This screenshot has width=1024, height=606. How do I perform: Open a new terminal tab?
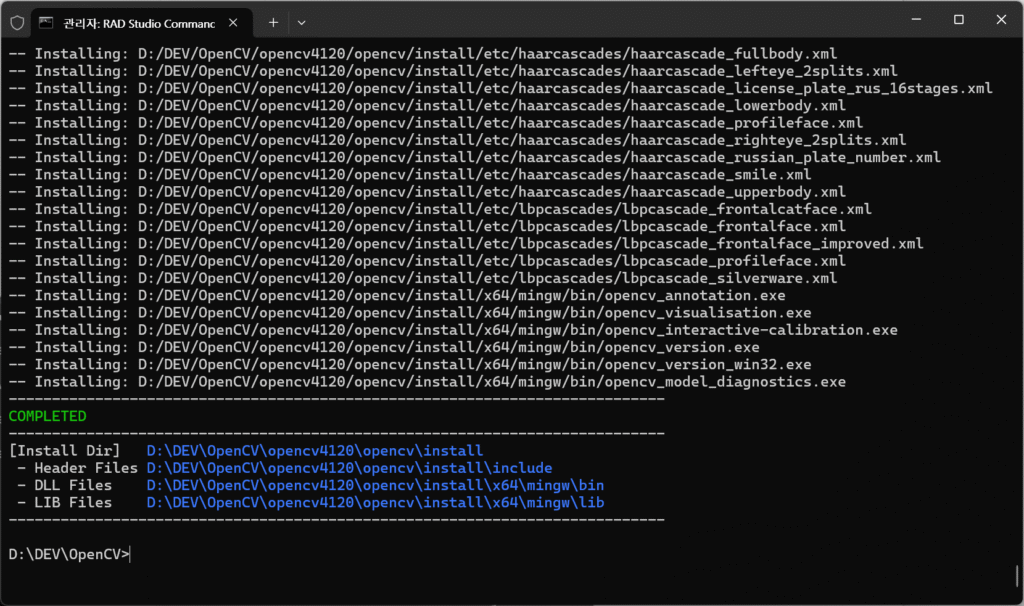273,23
